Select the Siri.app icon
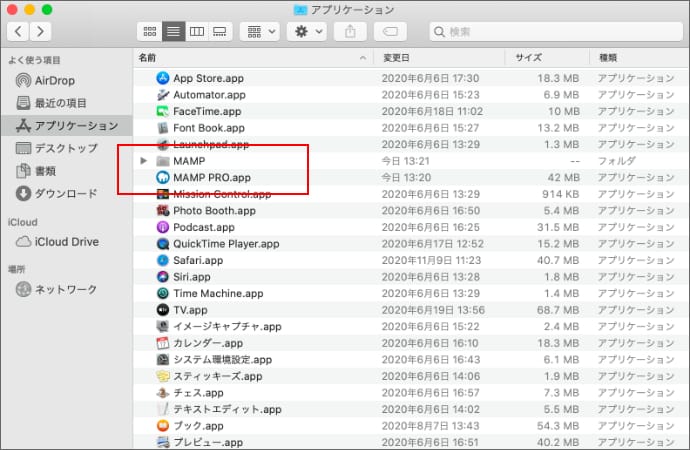Screen dimensions: 690x450 164,276
